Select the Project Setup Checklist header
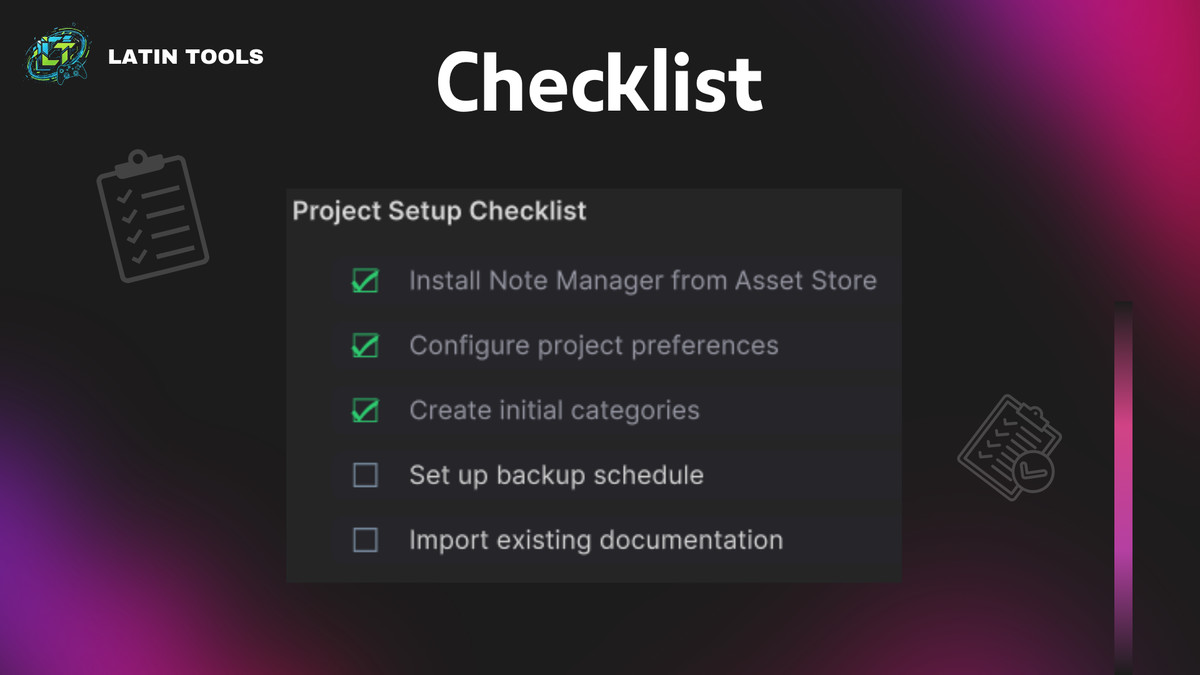Image resolution: width=1200 pixels, height=675 pixels. [x=439, y=211]
